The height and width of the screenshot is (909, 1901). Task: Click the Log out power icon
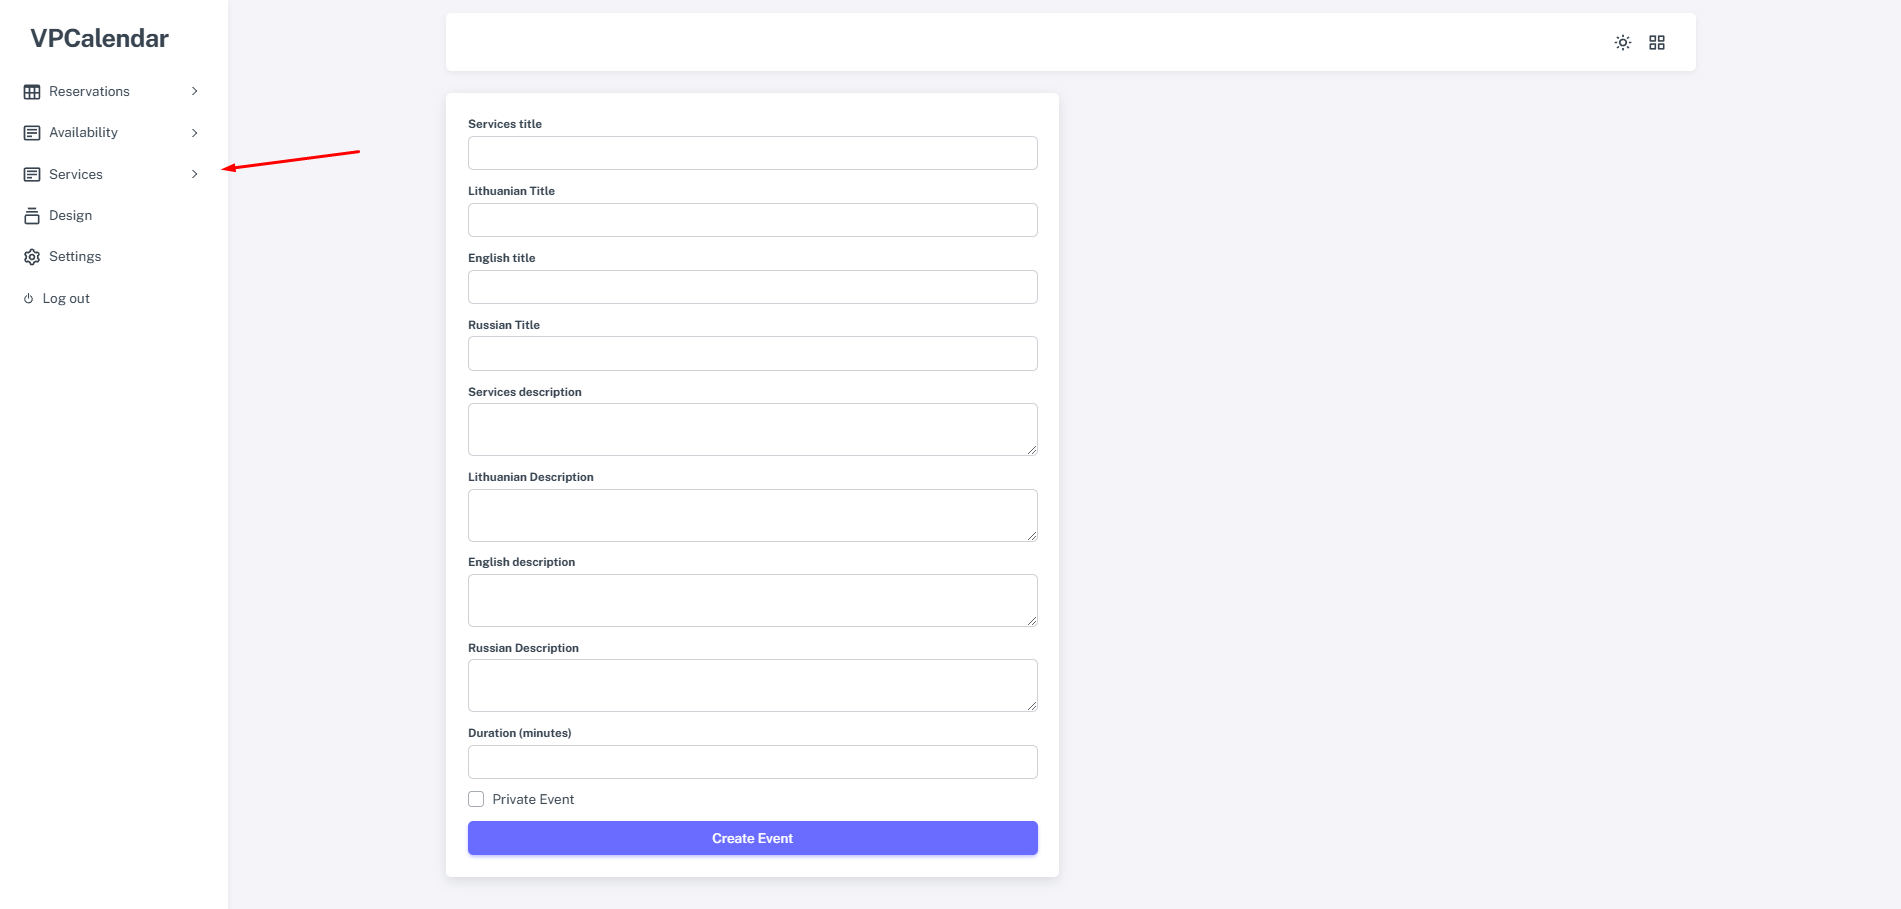click(x=29, y=299)
